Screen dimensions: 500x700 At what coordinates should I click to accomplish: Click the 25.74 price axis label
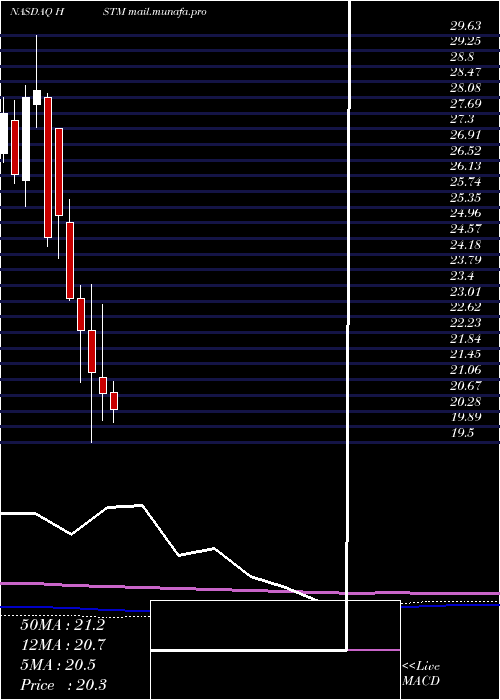(x=465, y=182)
